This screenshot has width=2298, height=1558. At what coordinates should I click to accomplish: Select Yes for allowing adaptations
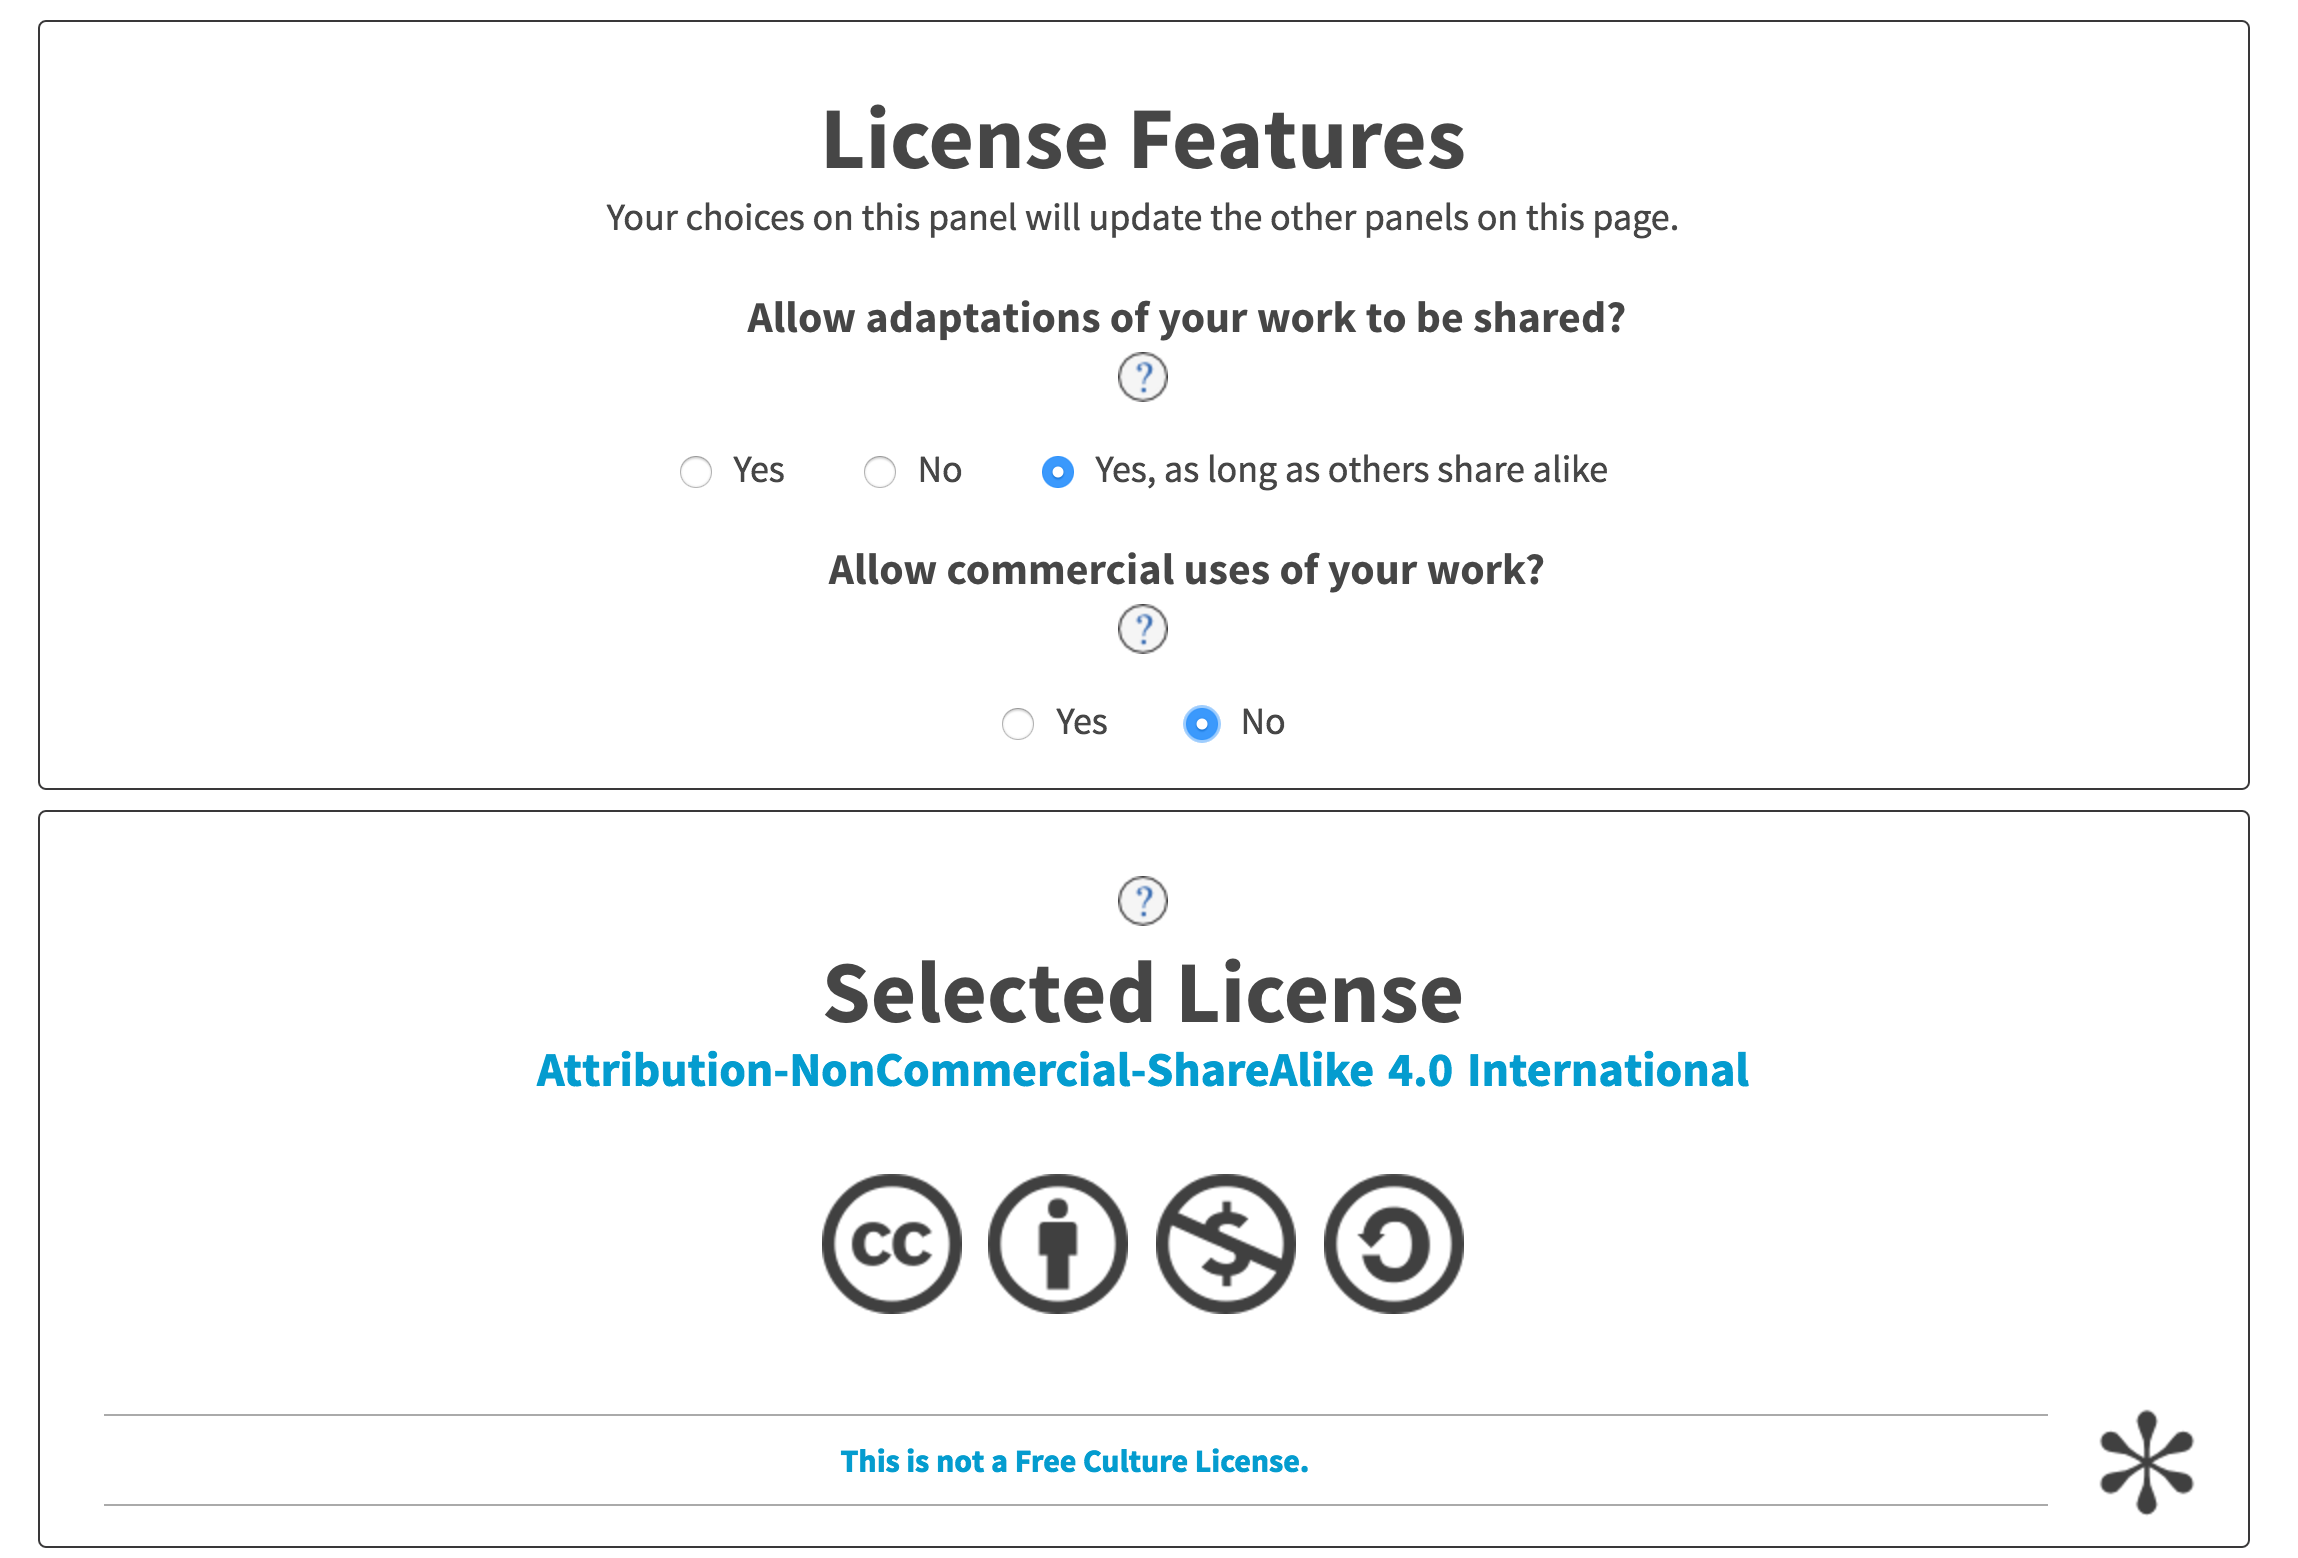pyautogui.click(x=696, y=471)
